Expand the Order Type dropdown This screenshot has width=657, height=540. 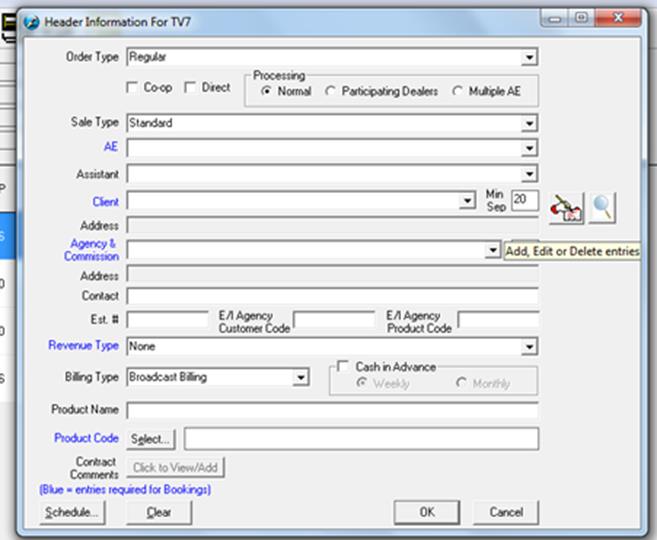click(x=530, y=58)
